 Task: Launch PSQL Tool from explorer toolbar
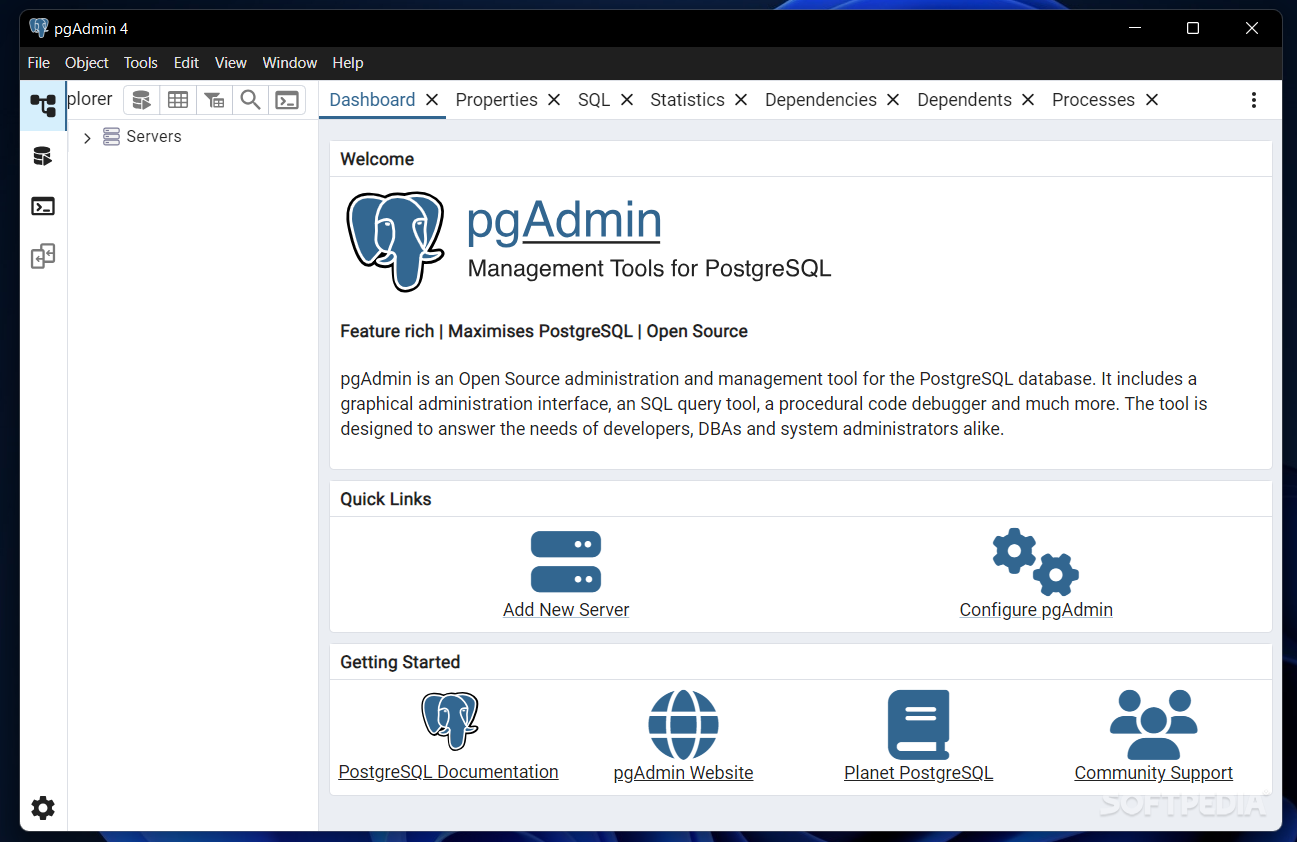point(287,100)
